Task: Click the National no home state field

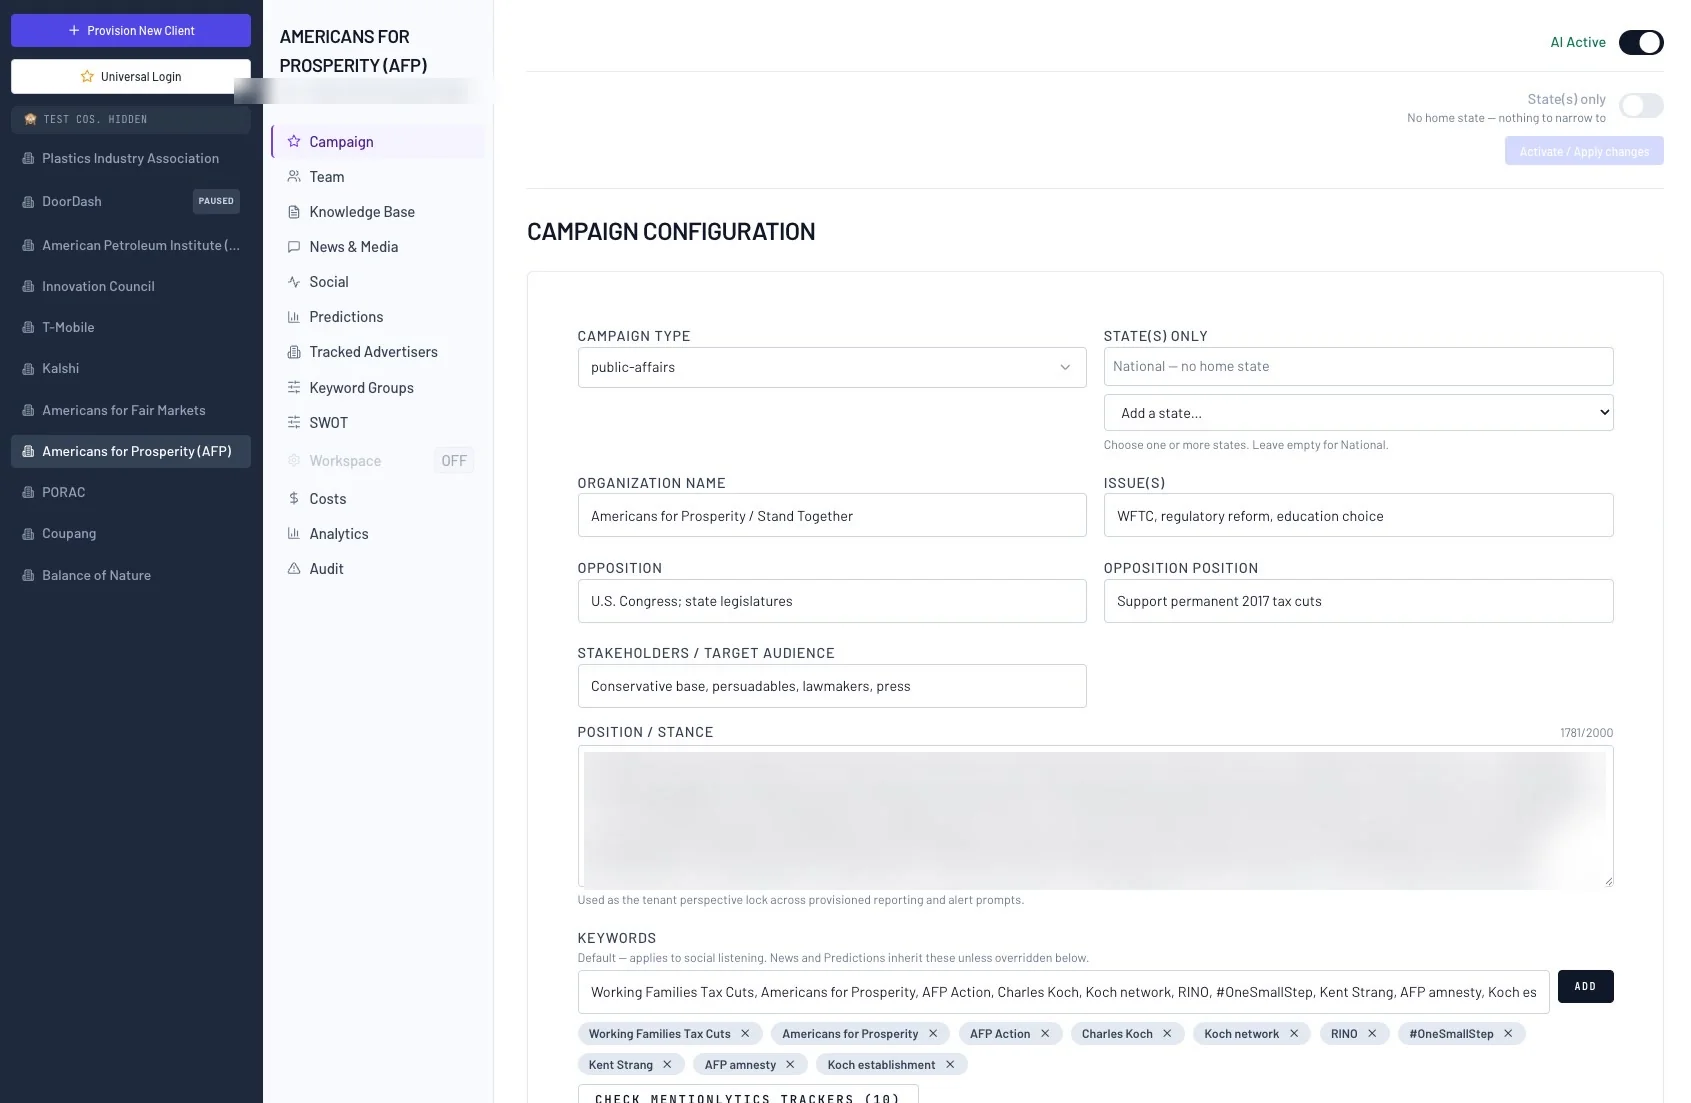Action: pyautogui.click(x=1358, y=367)
